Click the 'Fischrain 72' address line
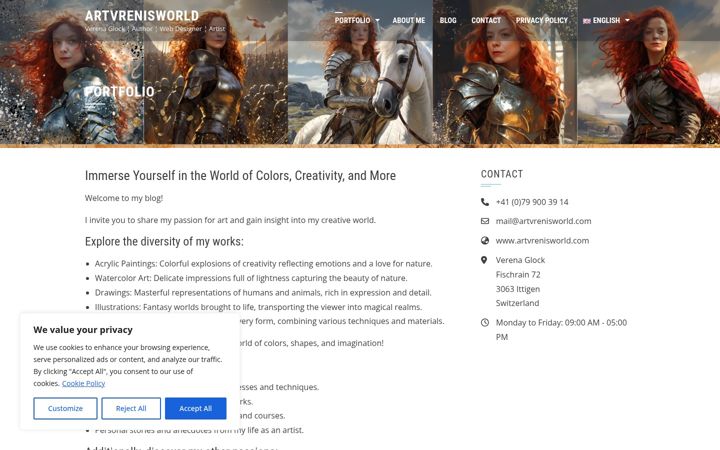Screen dimensions: 720x450 [x=518, y=275]
